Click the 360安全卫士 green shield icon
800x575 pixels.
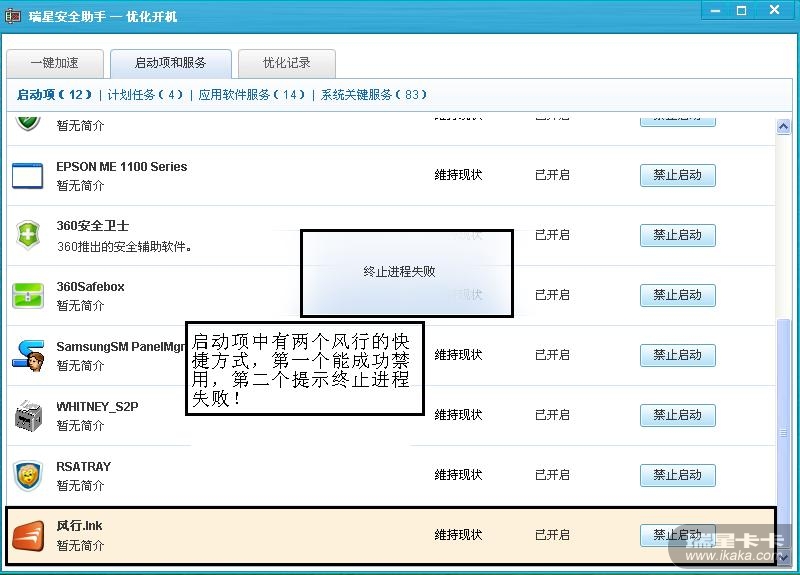pos(28,235)
